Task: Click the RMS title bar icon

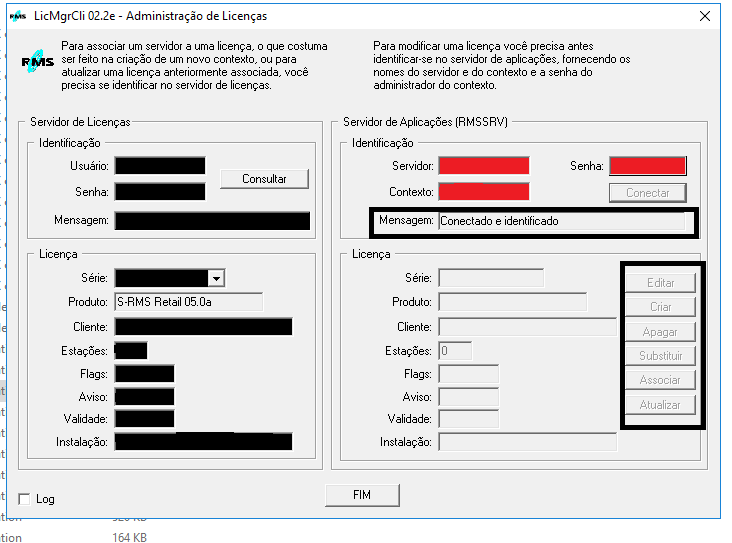Action: (x=18, y=16)
